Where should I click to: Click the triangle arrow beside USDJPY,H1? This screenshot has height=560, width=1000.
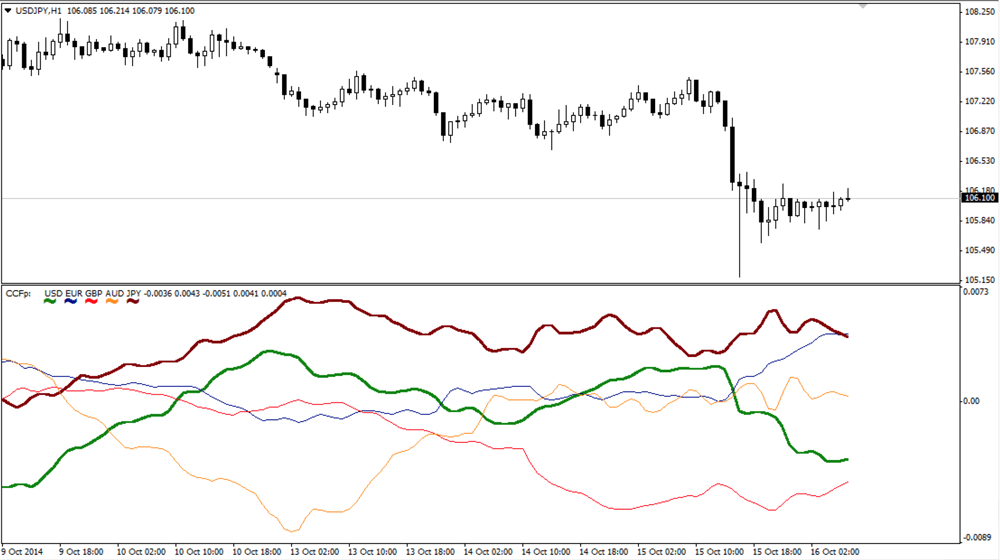9,11
